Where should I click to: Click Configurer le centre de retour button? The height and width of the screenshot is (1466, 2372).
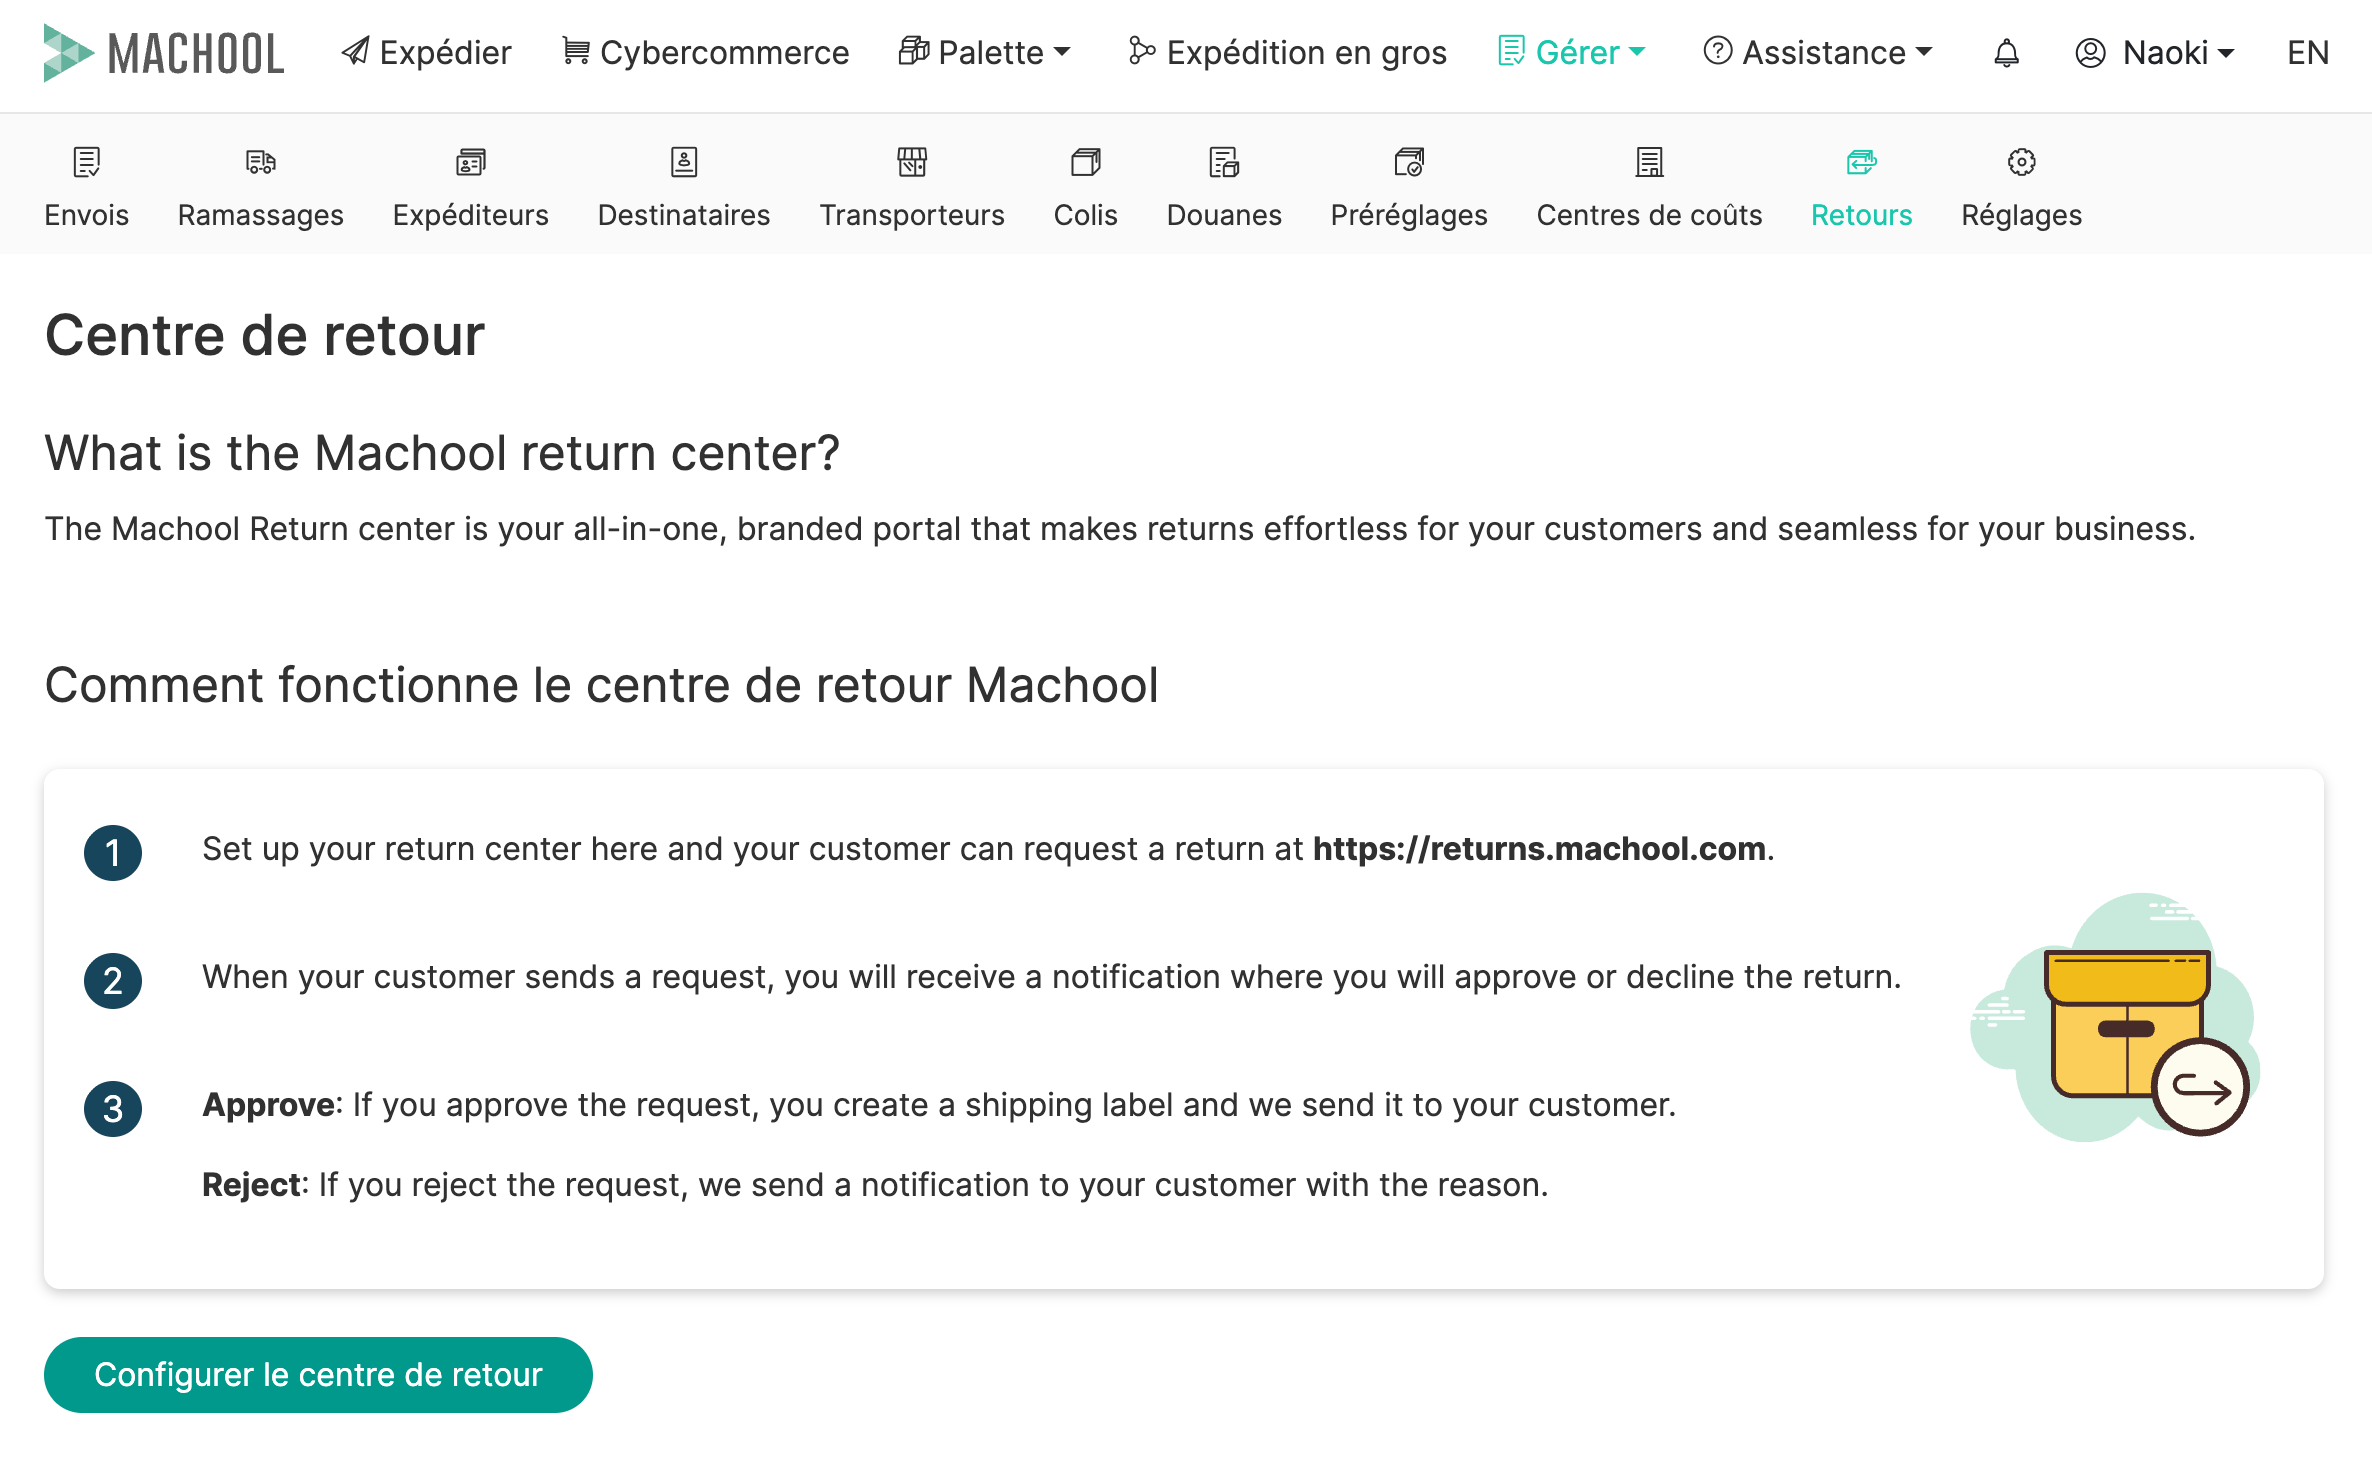point(318,1375)
